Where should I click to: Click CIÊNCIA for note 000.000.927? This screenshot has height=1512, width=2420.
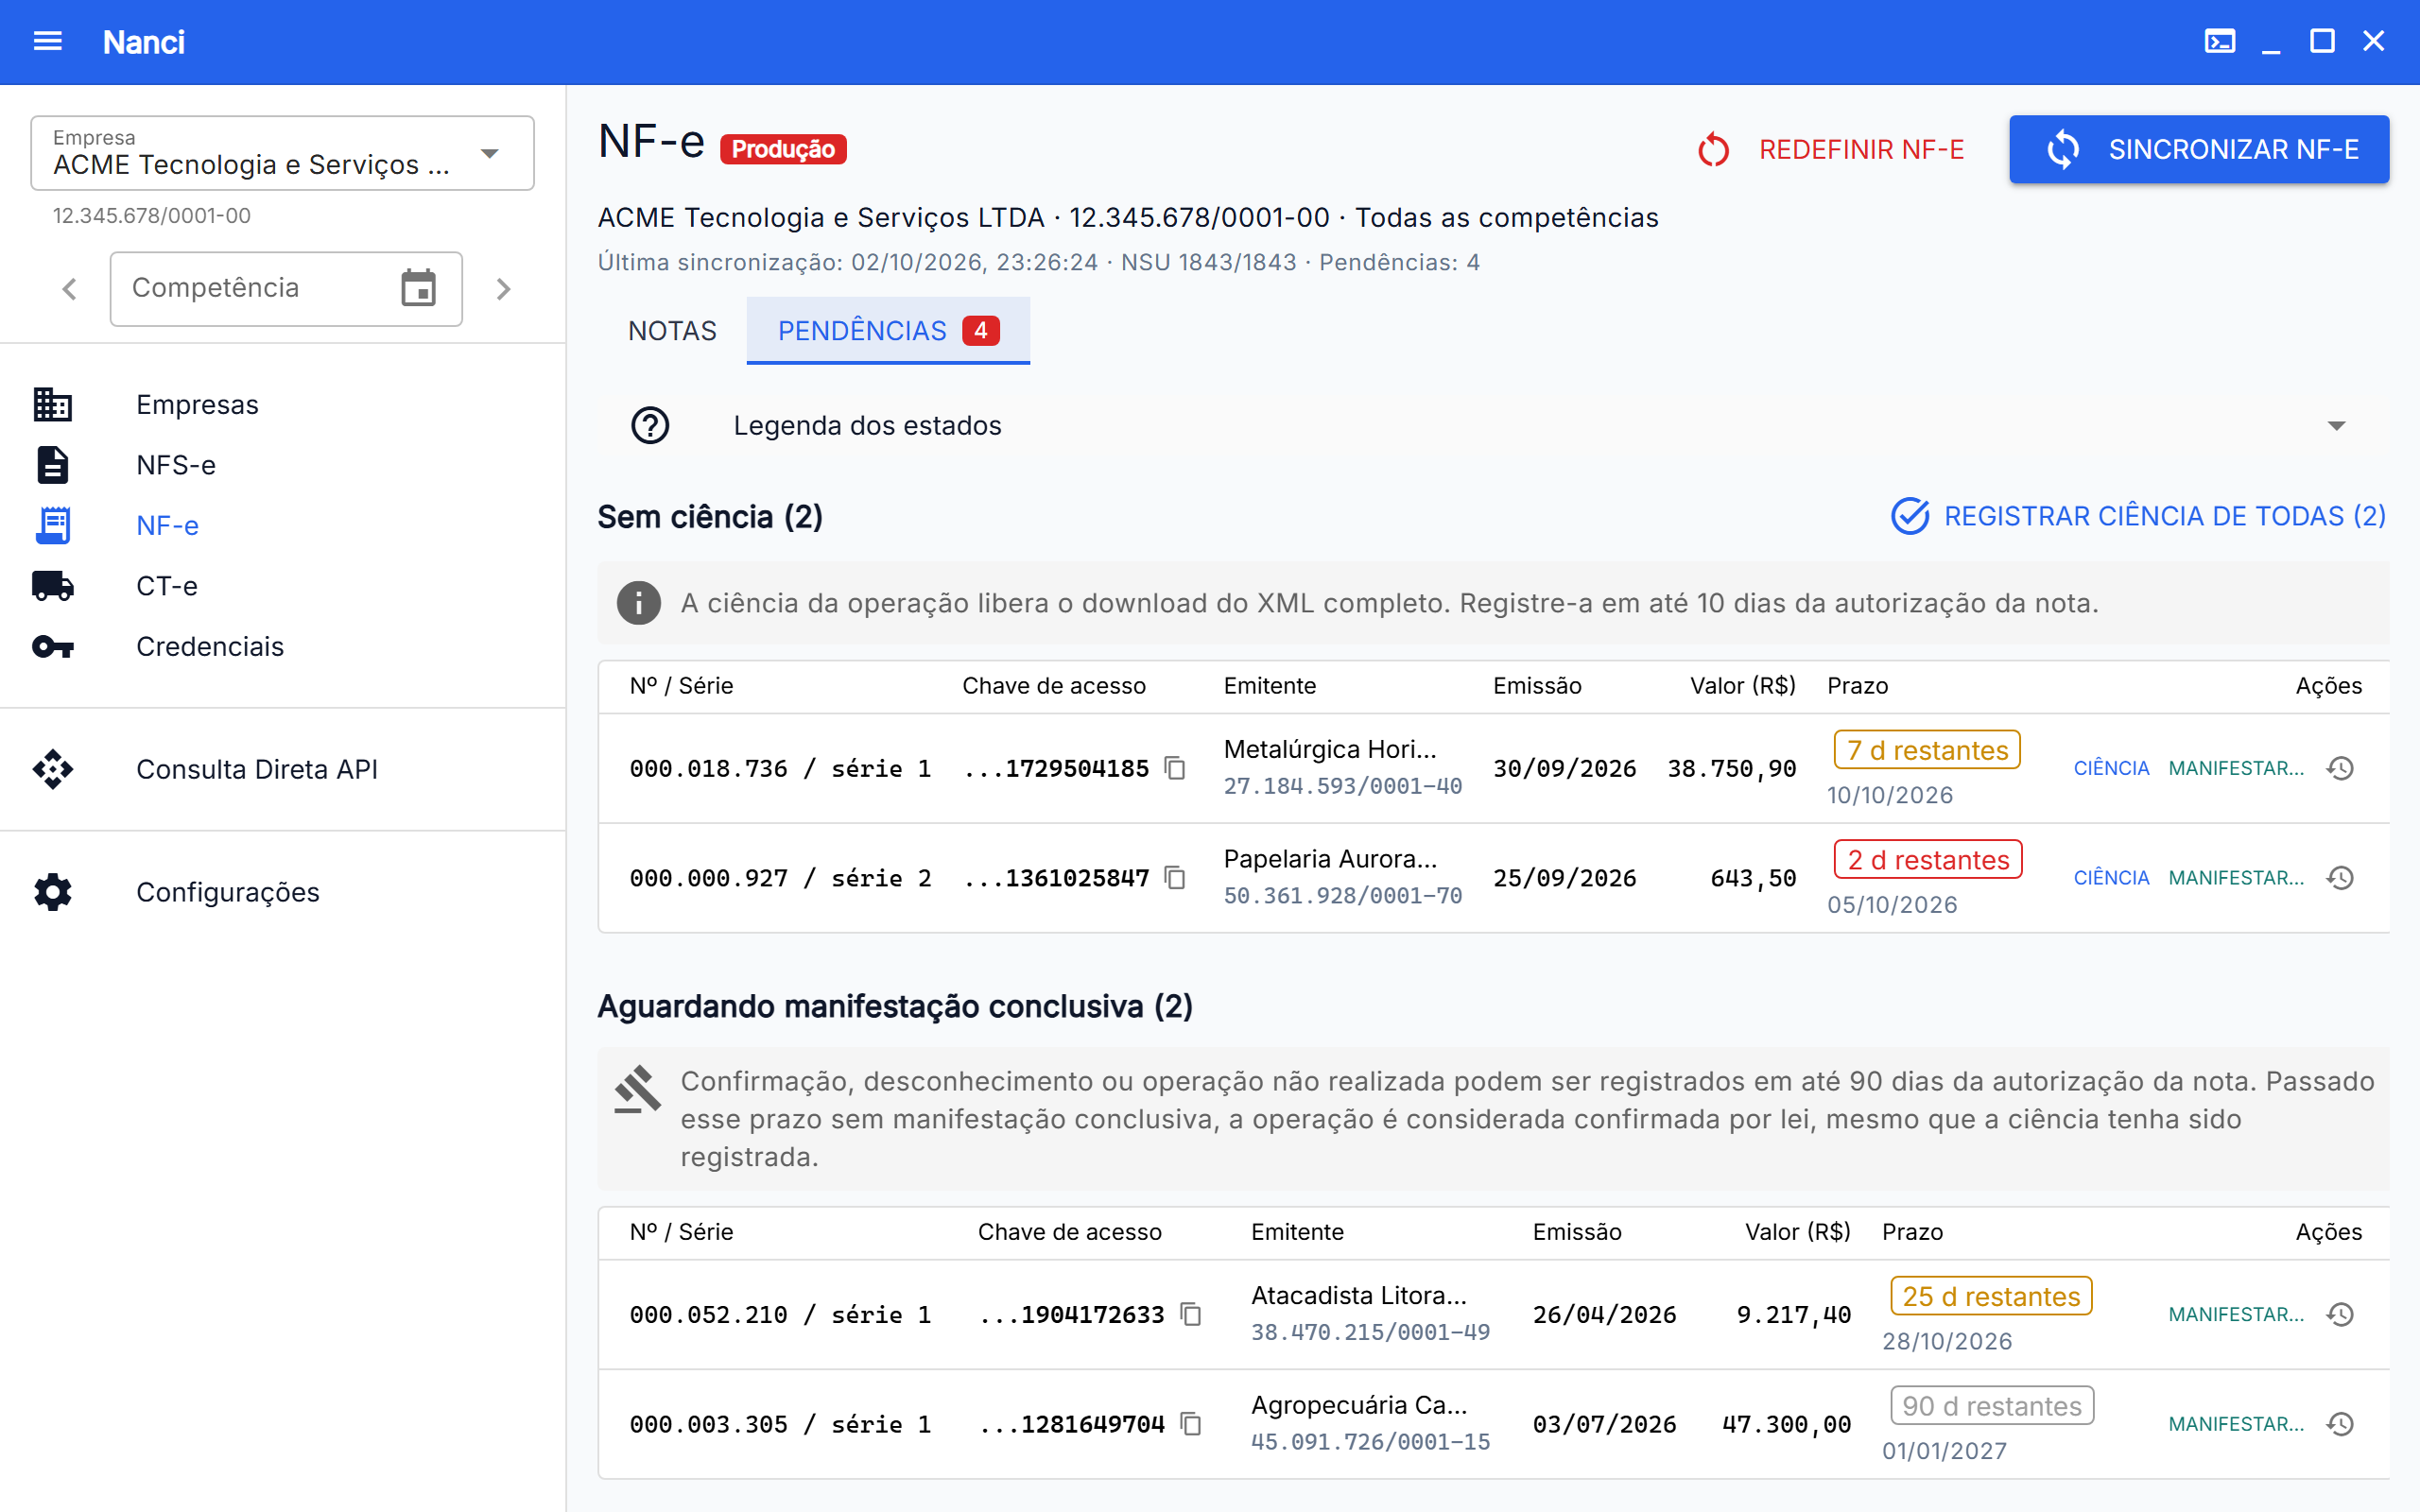click(x=2111, y=878)
